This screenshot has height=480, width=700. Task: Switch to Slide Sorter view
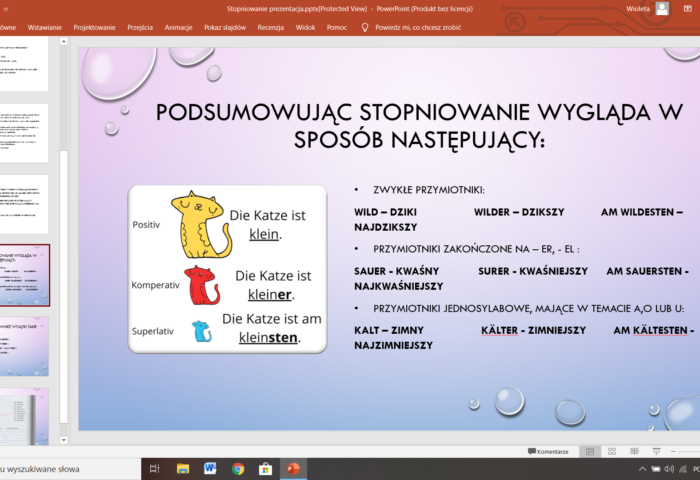coord(612,451)
